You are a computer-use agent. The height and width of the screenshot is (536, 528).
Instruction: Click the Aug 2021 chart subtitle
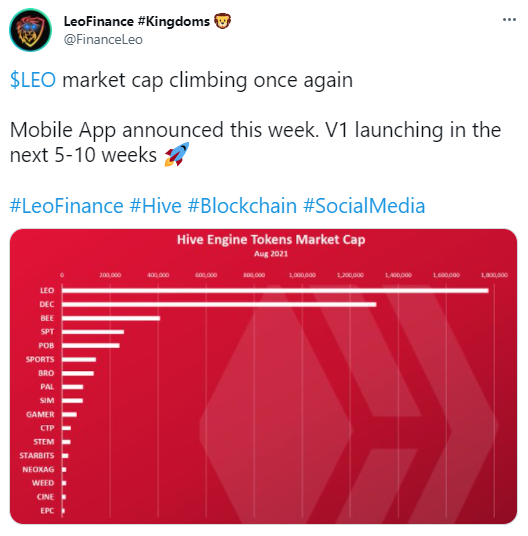click(271, 254)
